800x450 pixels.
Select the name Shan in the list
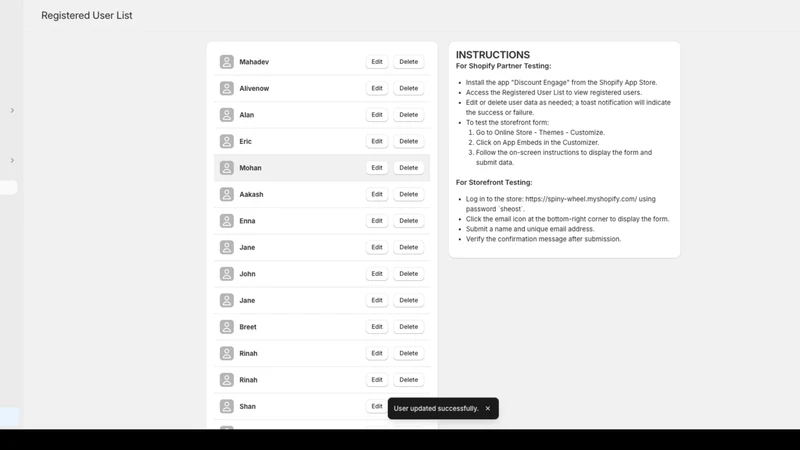click(x=247, y=407)
